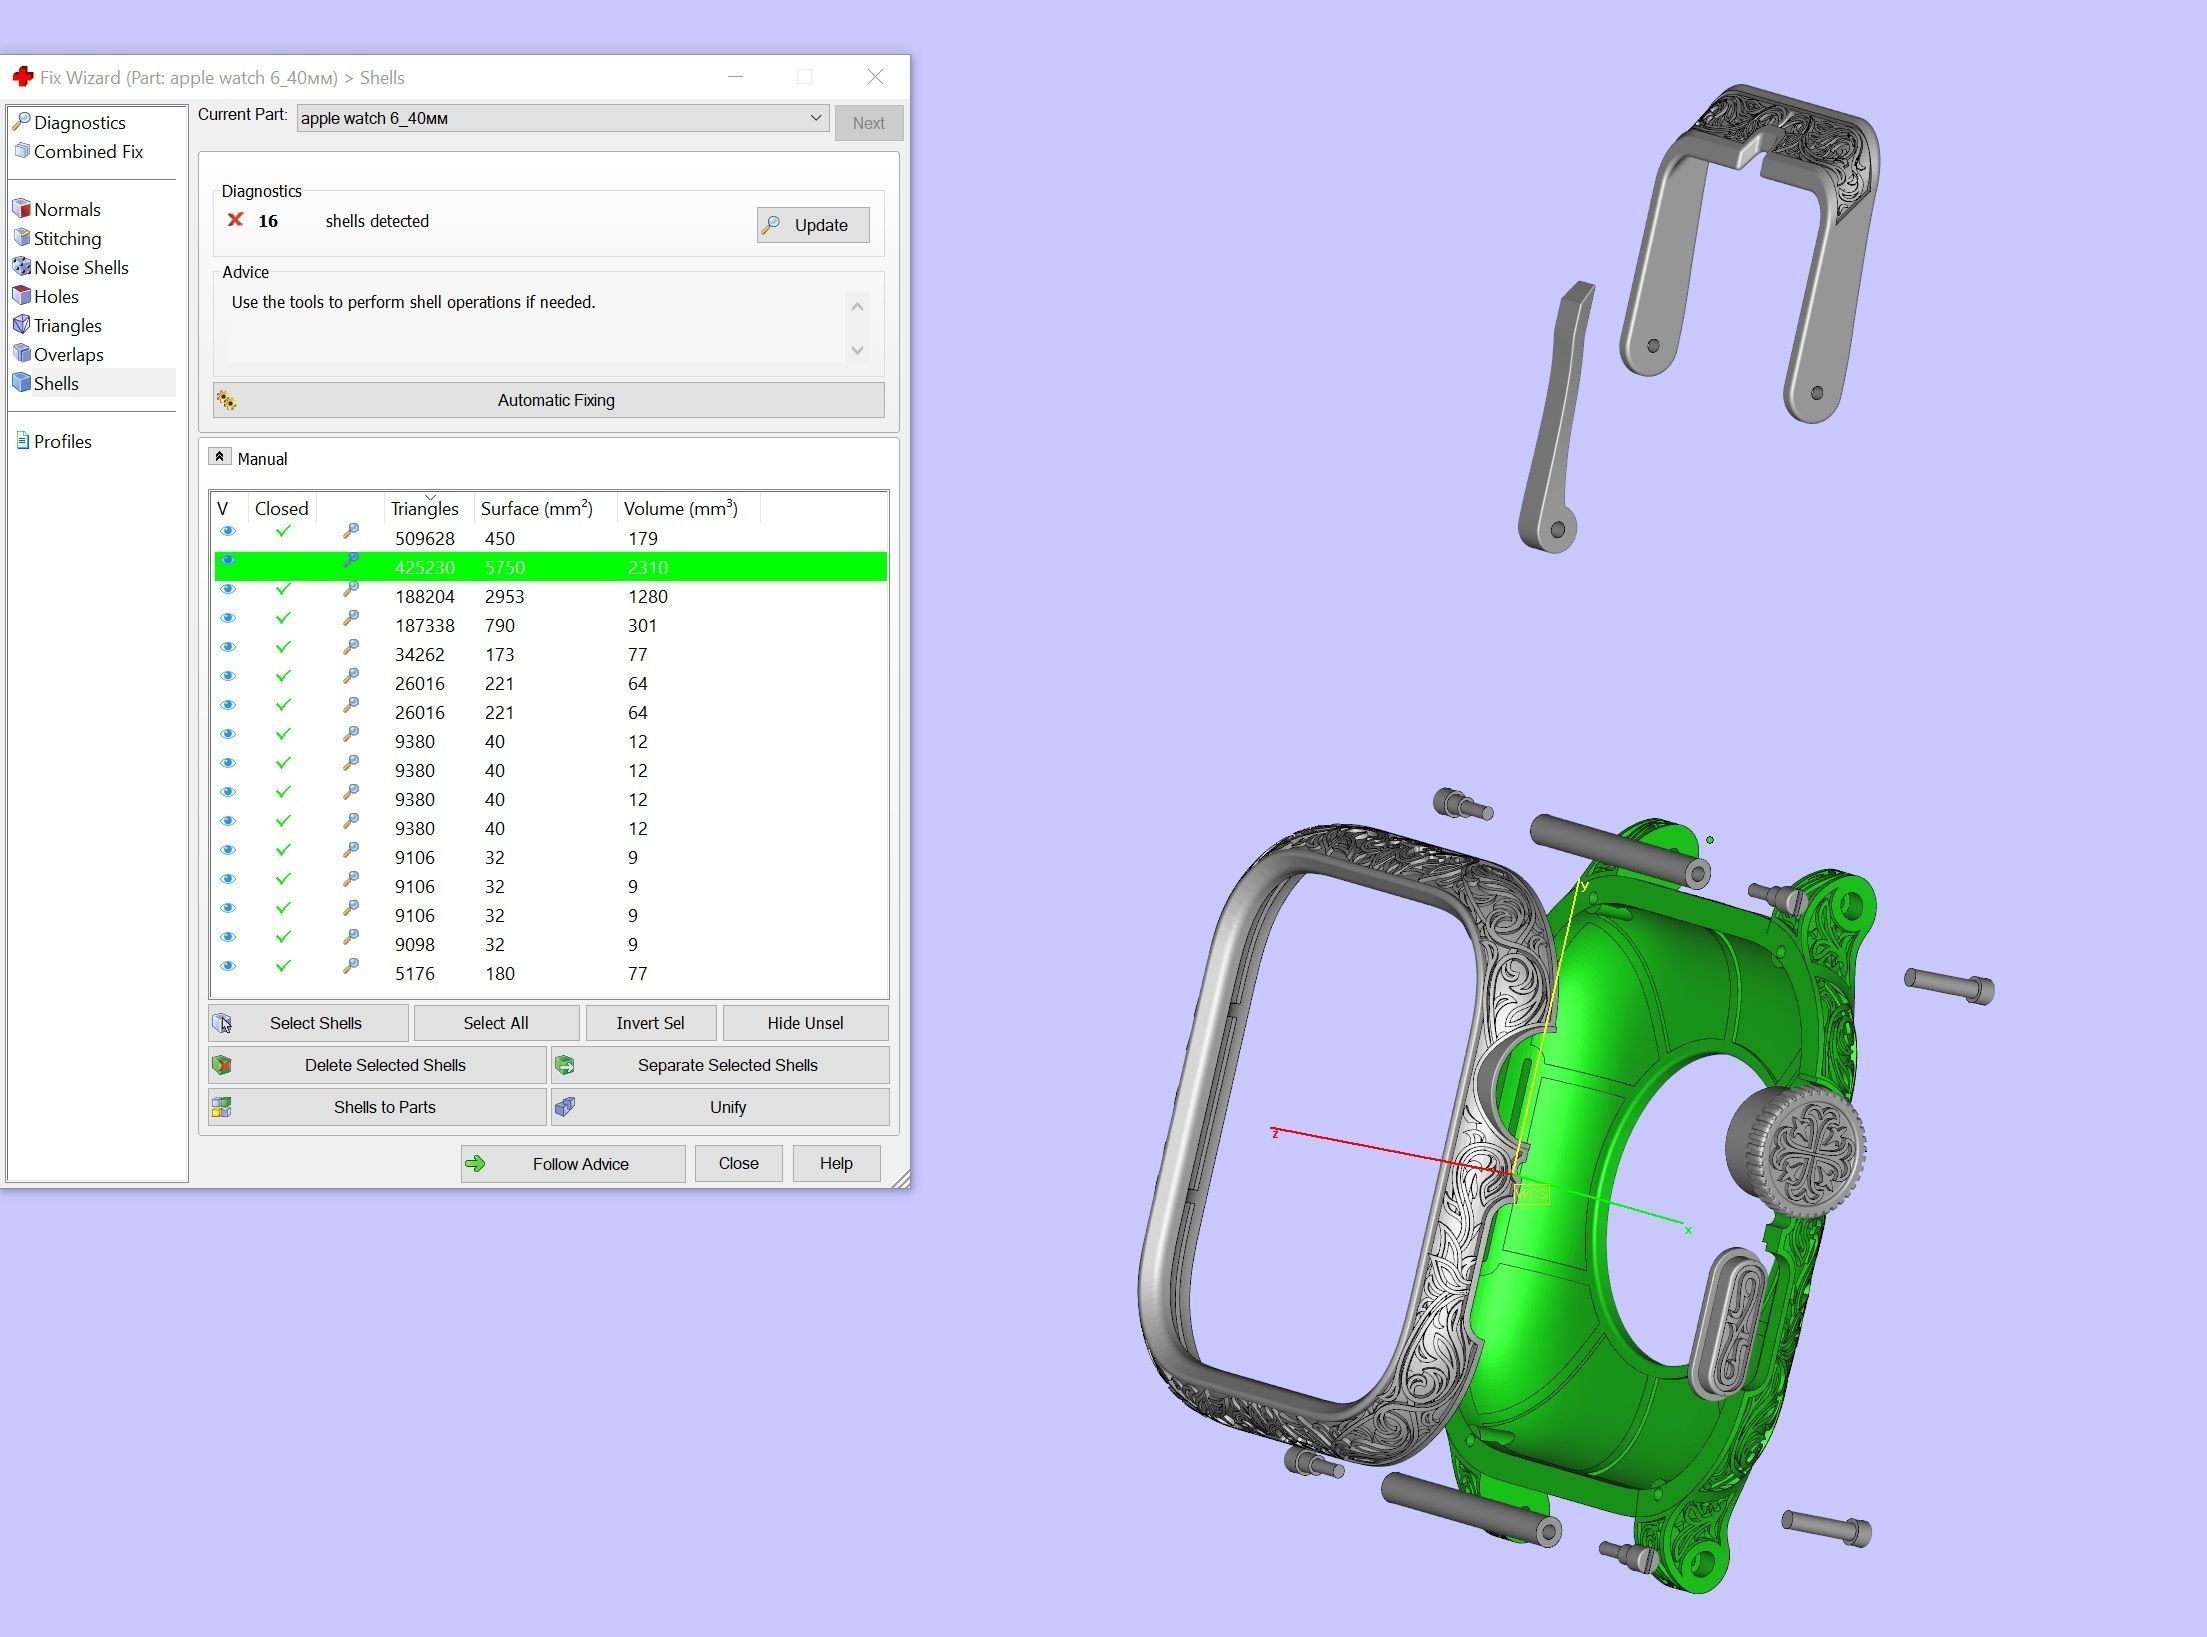This screenshot has width=2207, height=1637.
Task: Click the Holes cube icon
Action: click(x=21, y=296)
